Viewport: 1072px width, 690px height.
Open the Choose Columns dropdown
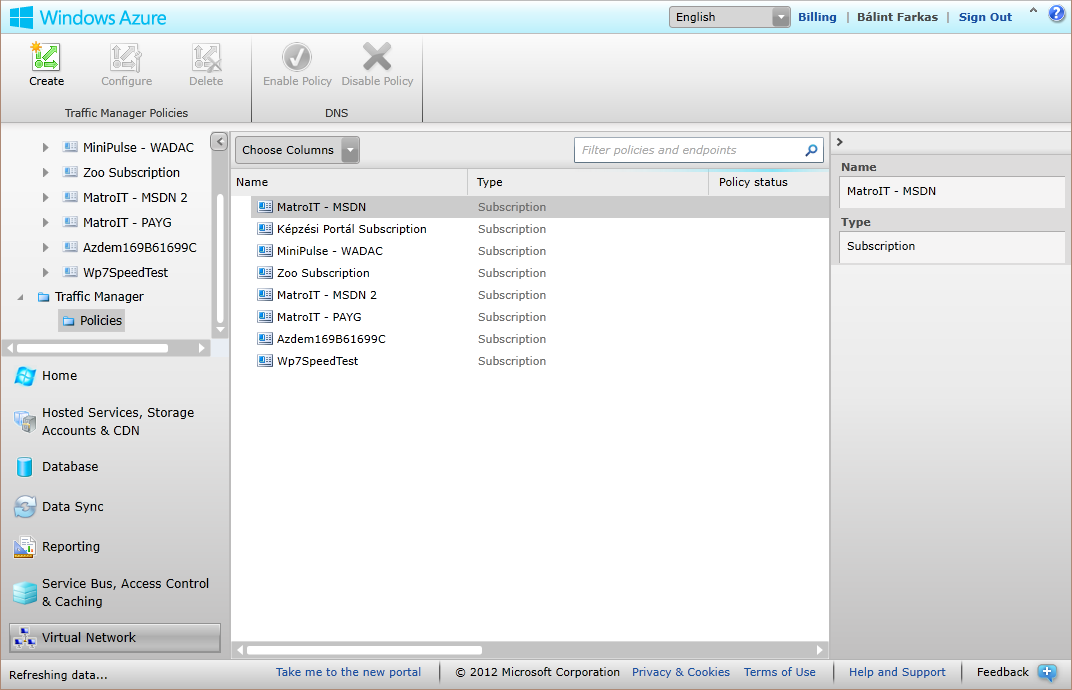(x=297, y=150)
